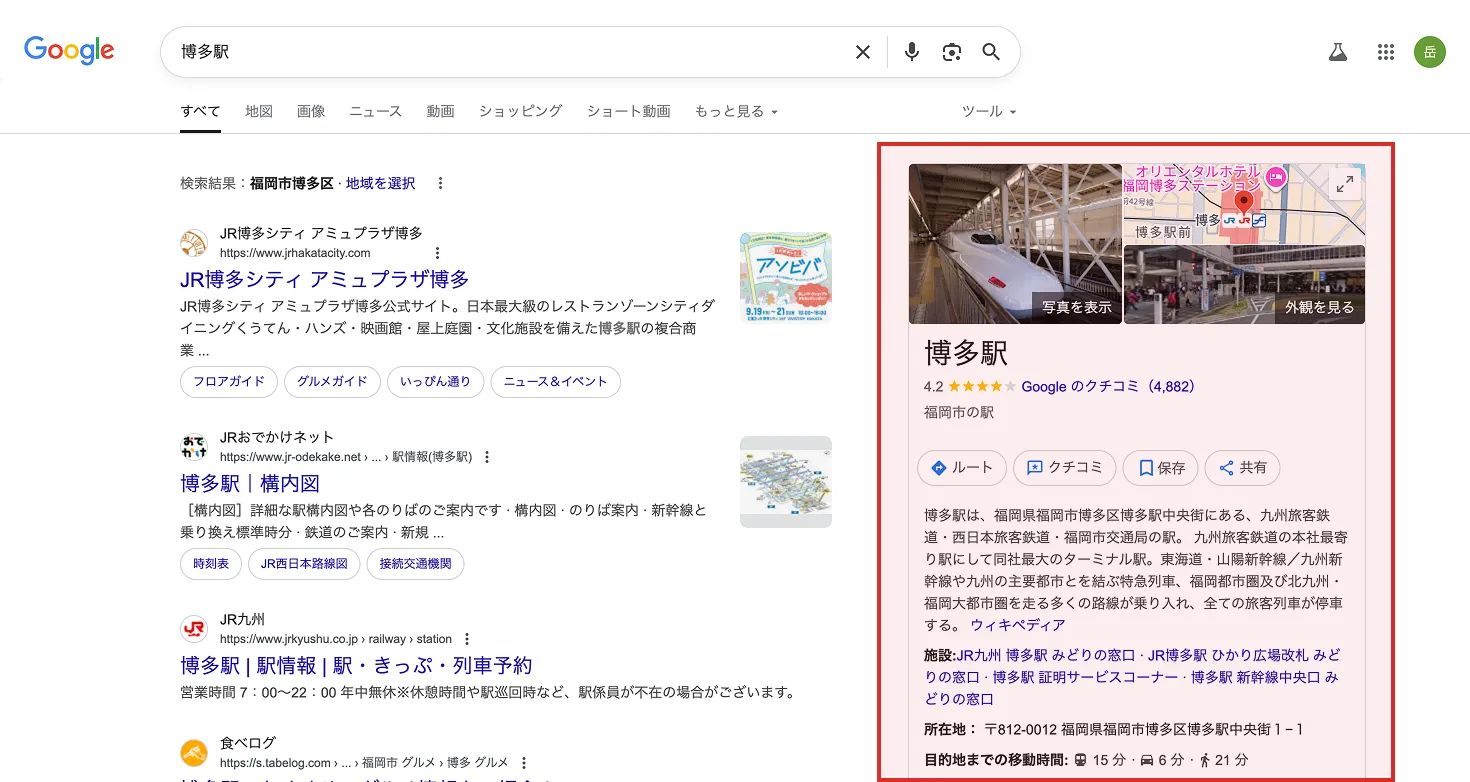Click the 地域を選択 link
This screenshot has height=782, width=1470.
tap(380, 183)
